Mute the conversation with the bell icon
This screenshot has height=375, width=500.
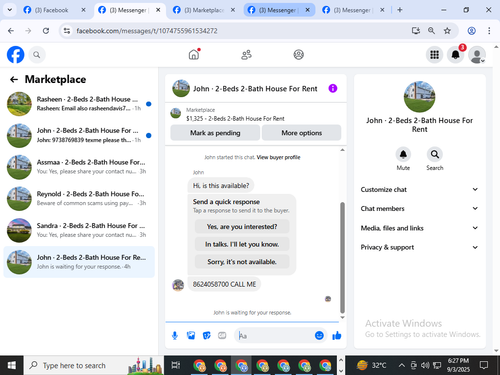click(403, 154)
